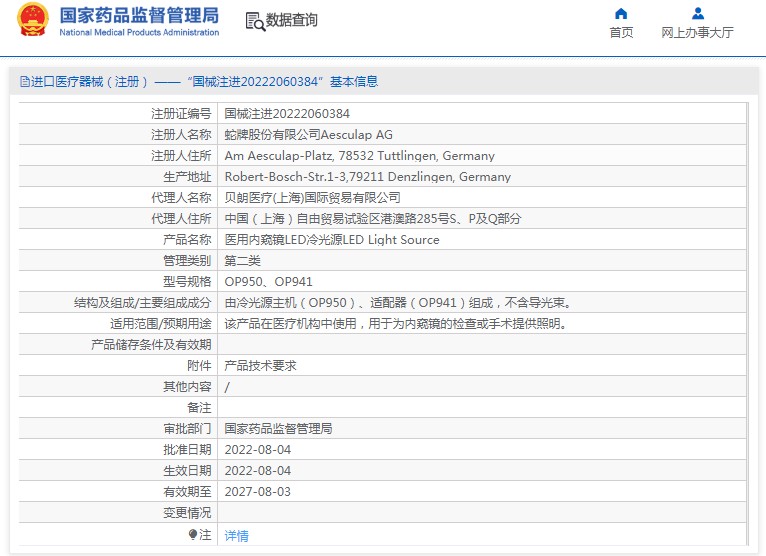Select registrant name 蛇牌股份有限公司Aesculap AG
Screen dimensions: 766x556
pos(308,134)
